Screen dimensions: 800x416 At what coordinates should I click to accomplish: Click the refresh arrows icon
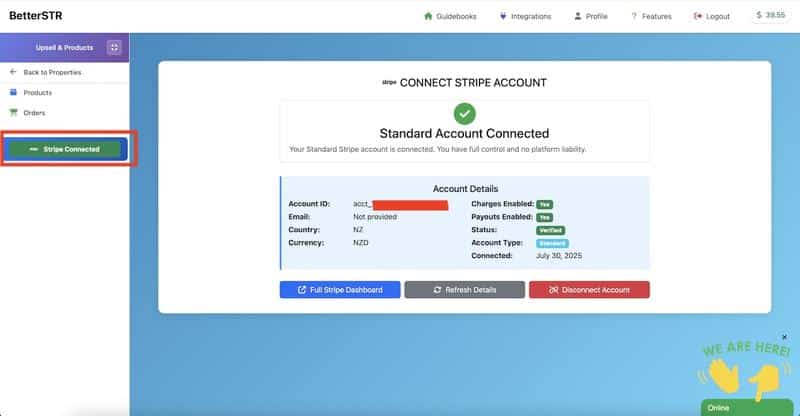pyautogui.click(x=437, y=290)
